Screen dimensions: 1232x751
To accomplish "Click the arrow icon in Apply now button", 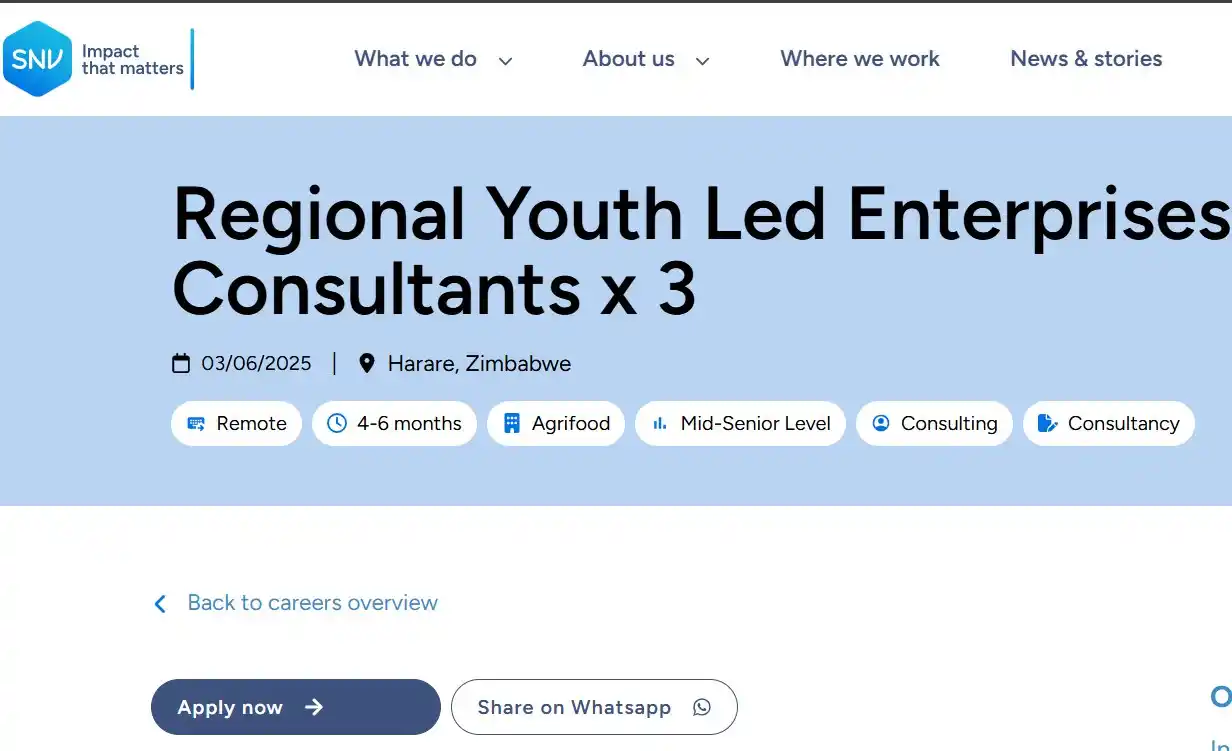I will [x=314, y=707].
